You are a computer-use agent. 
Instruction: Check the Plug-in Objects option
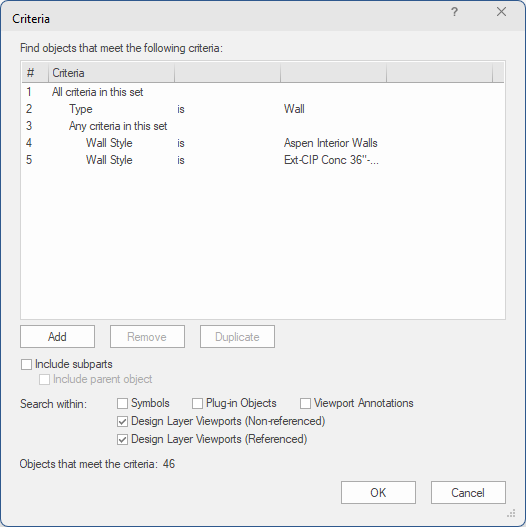point(197,403)
